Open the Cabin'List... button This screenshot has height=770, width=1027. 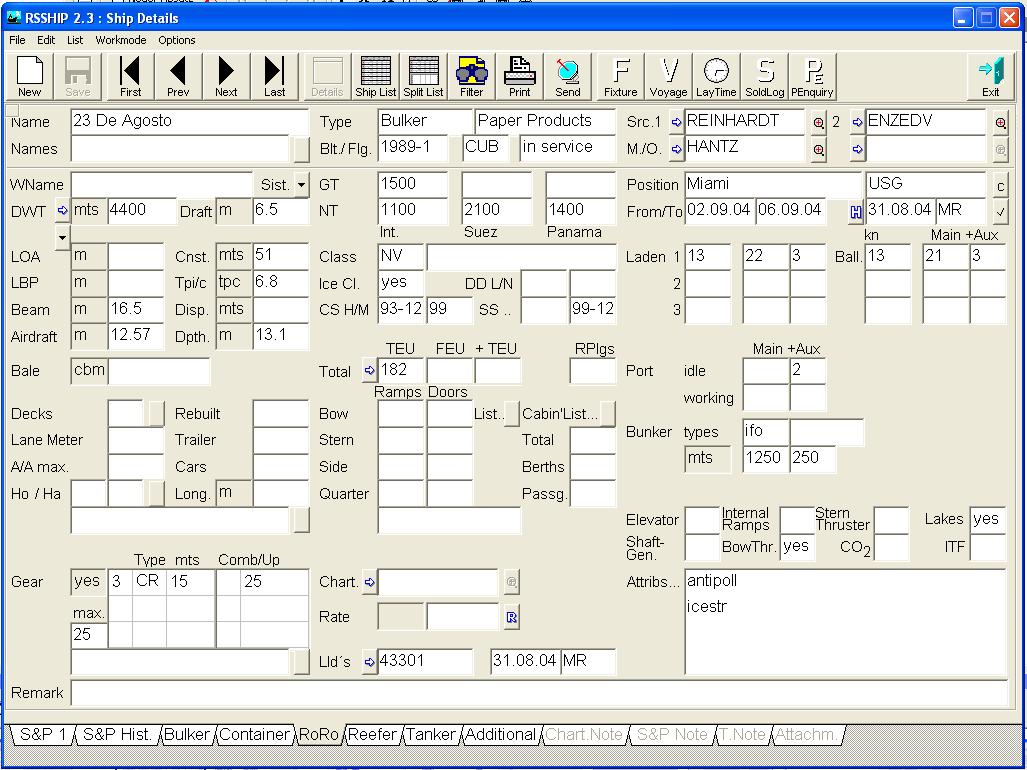[607, 414]
